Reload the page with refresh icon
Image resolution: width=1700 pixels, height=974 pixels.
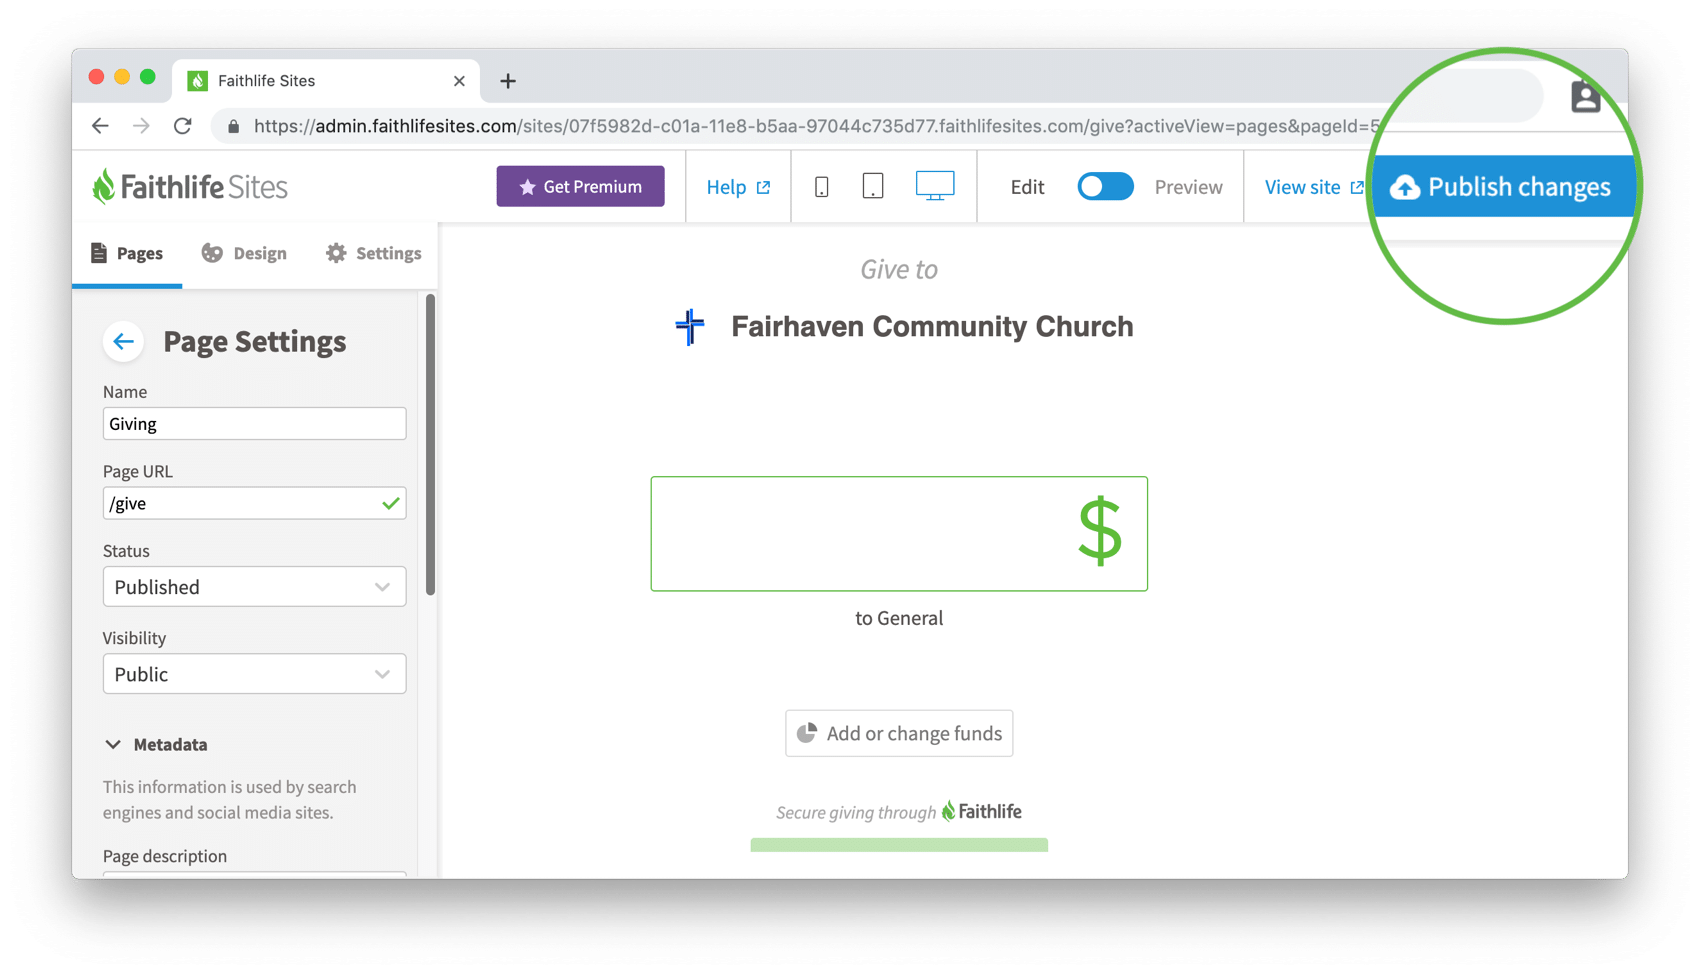point(182,126)
